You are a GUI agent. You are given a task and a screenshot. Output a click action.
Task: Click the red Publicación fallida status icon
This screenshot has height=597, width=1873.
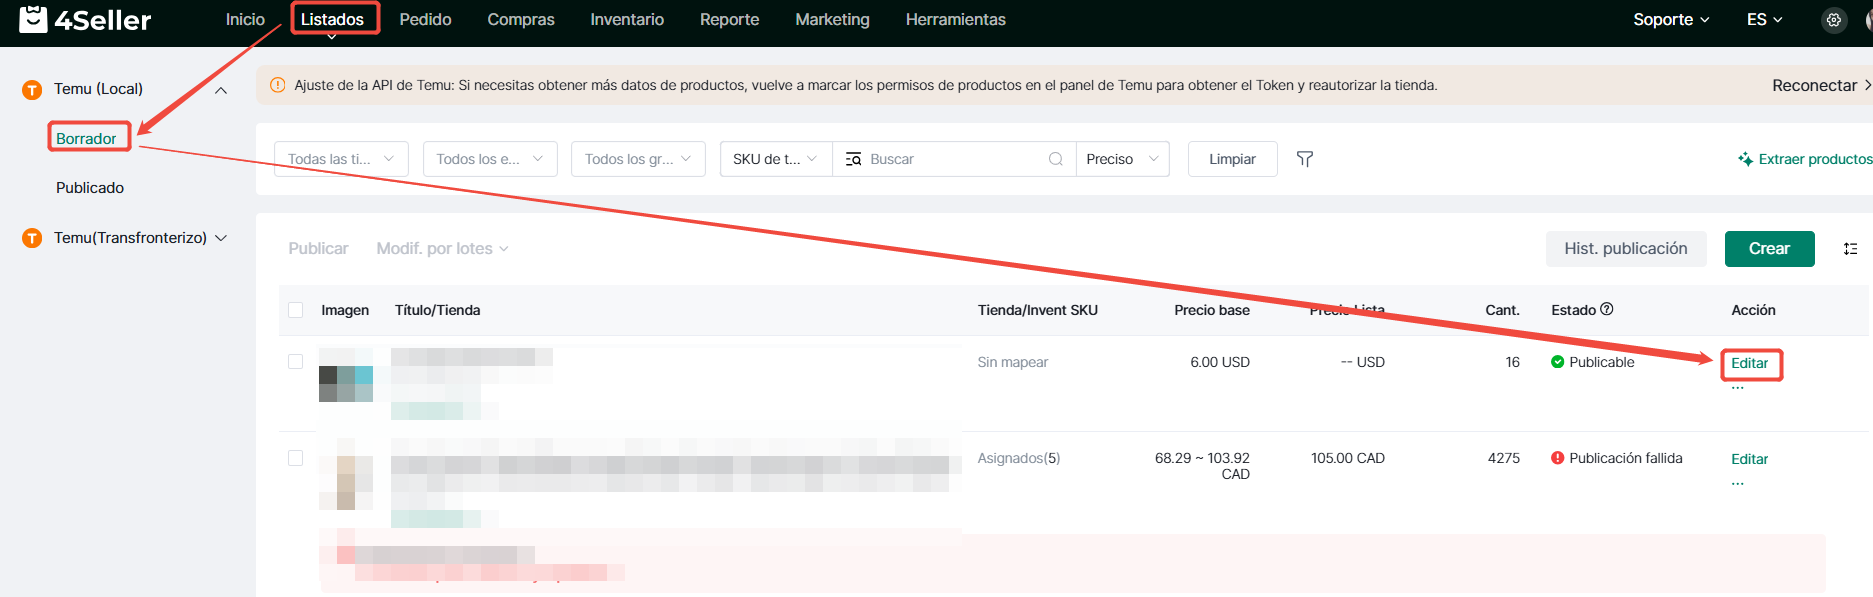tap(1557, 458)
